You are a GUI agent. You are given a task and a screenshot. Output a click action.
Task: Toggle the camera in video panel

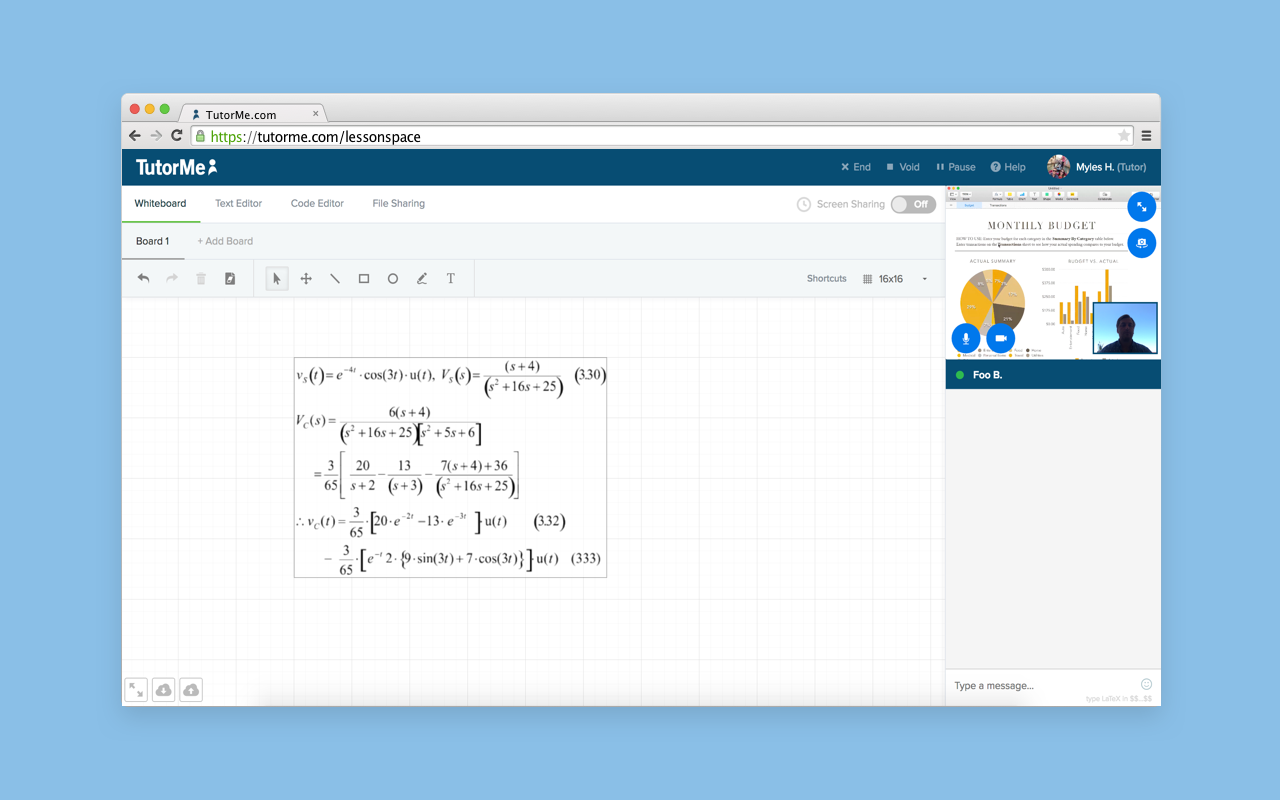point(1000,338)
